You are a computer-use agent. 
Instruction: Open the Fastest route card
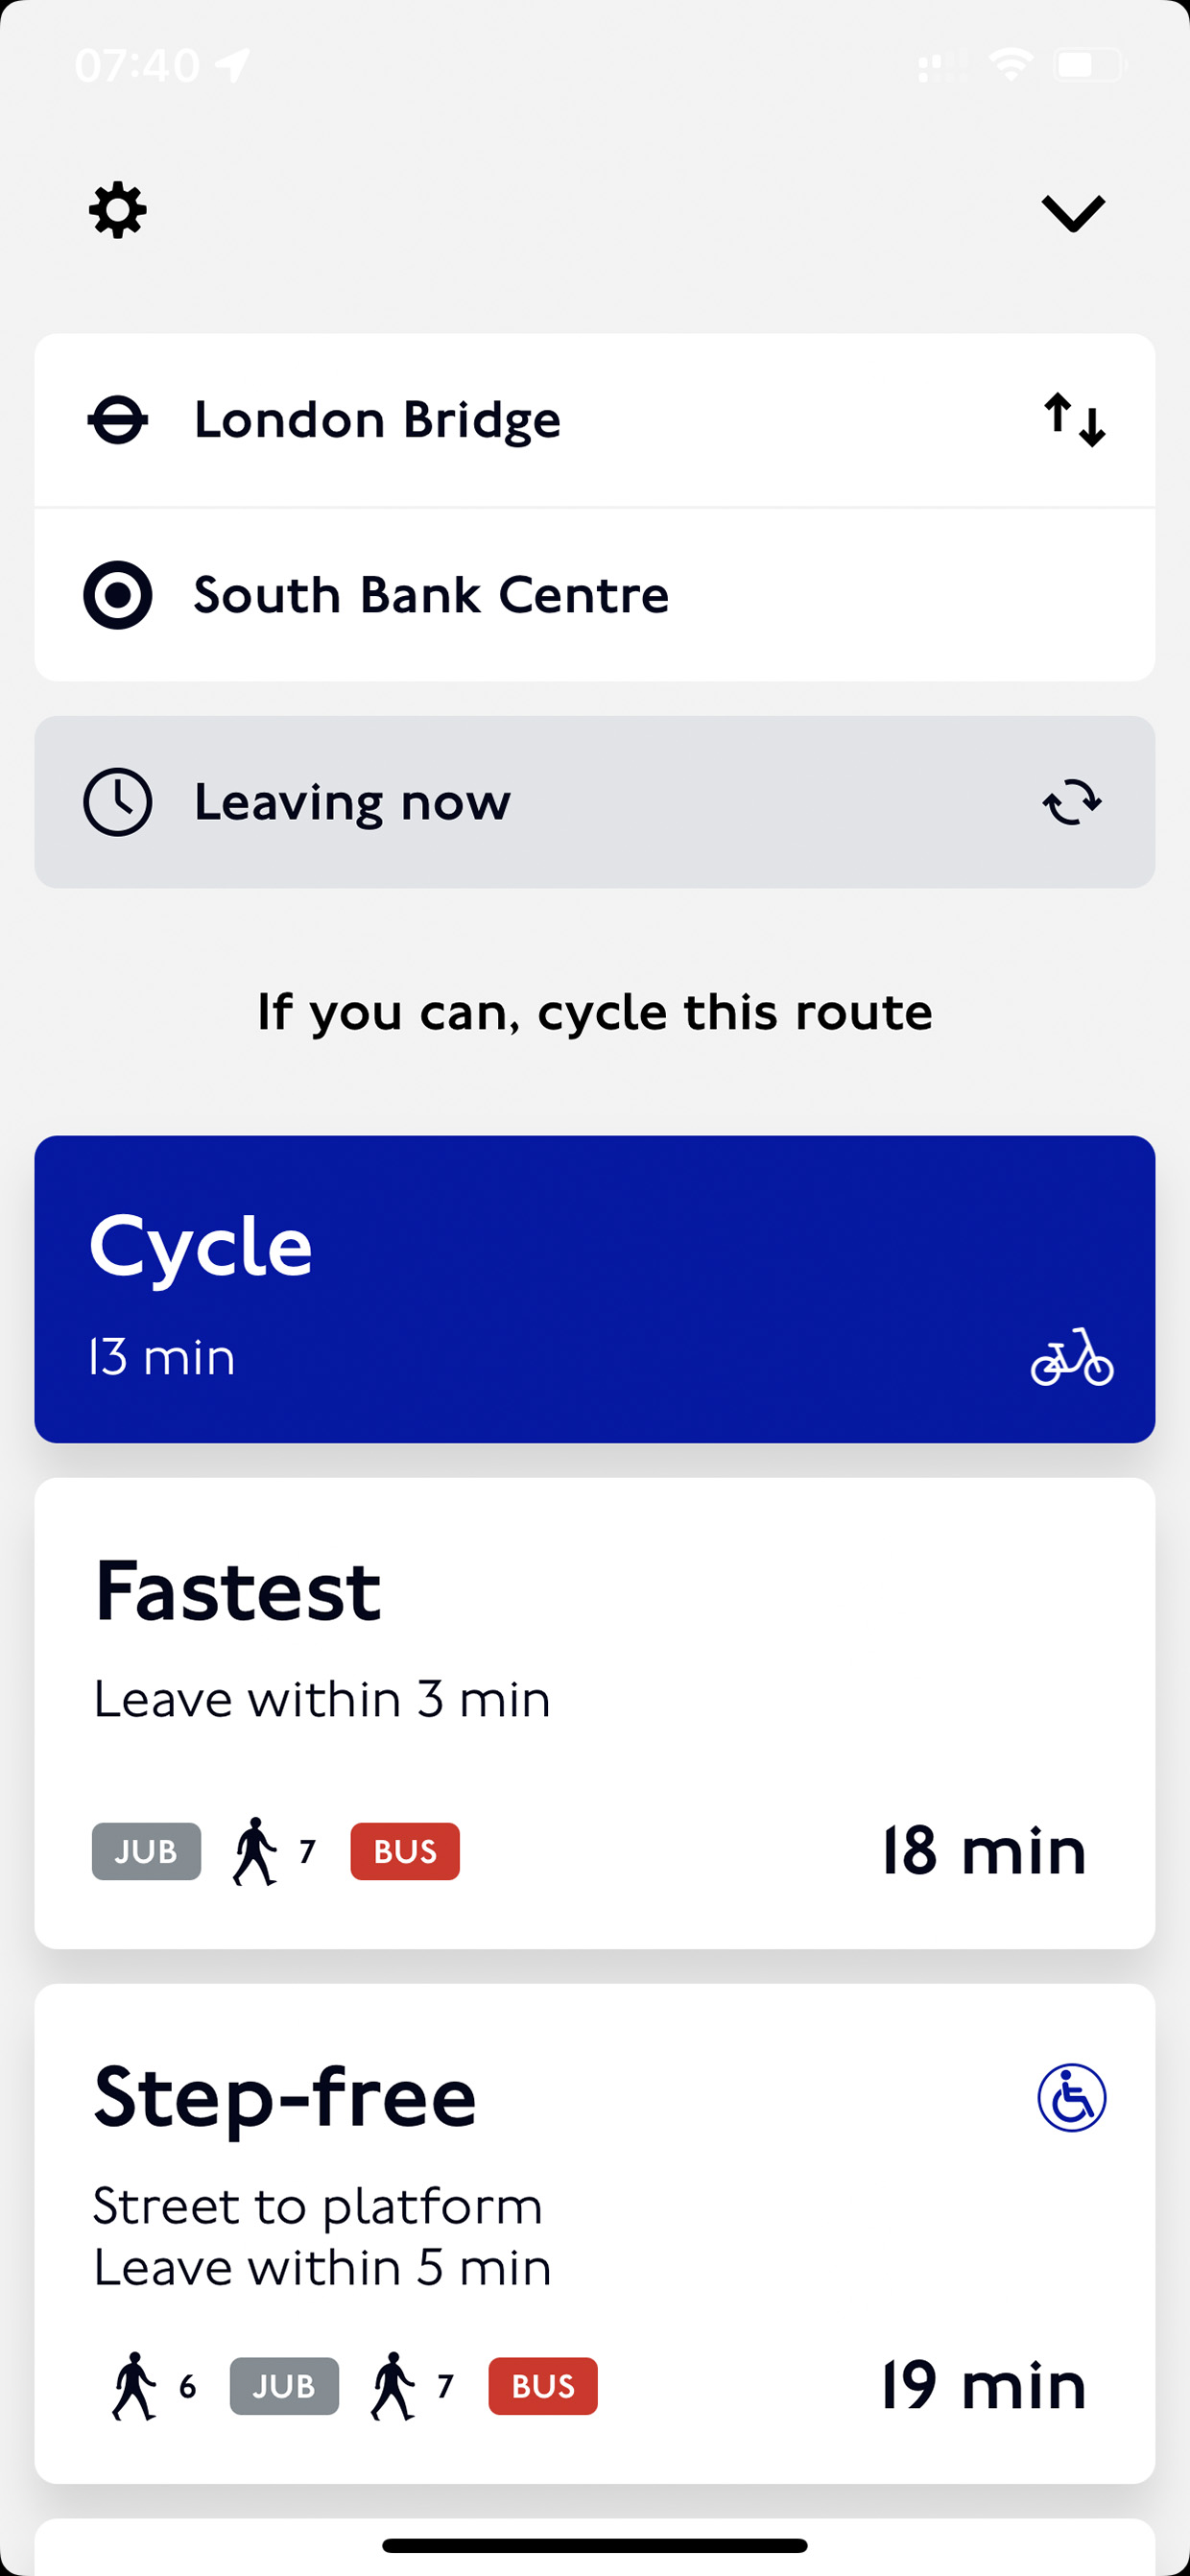595,1713
